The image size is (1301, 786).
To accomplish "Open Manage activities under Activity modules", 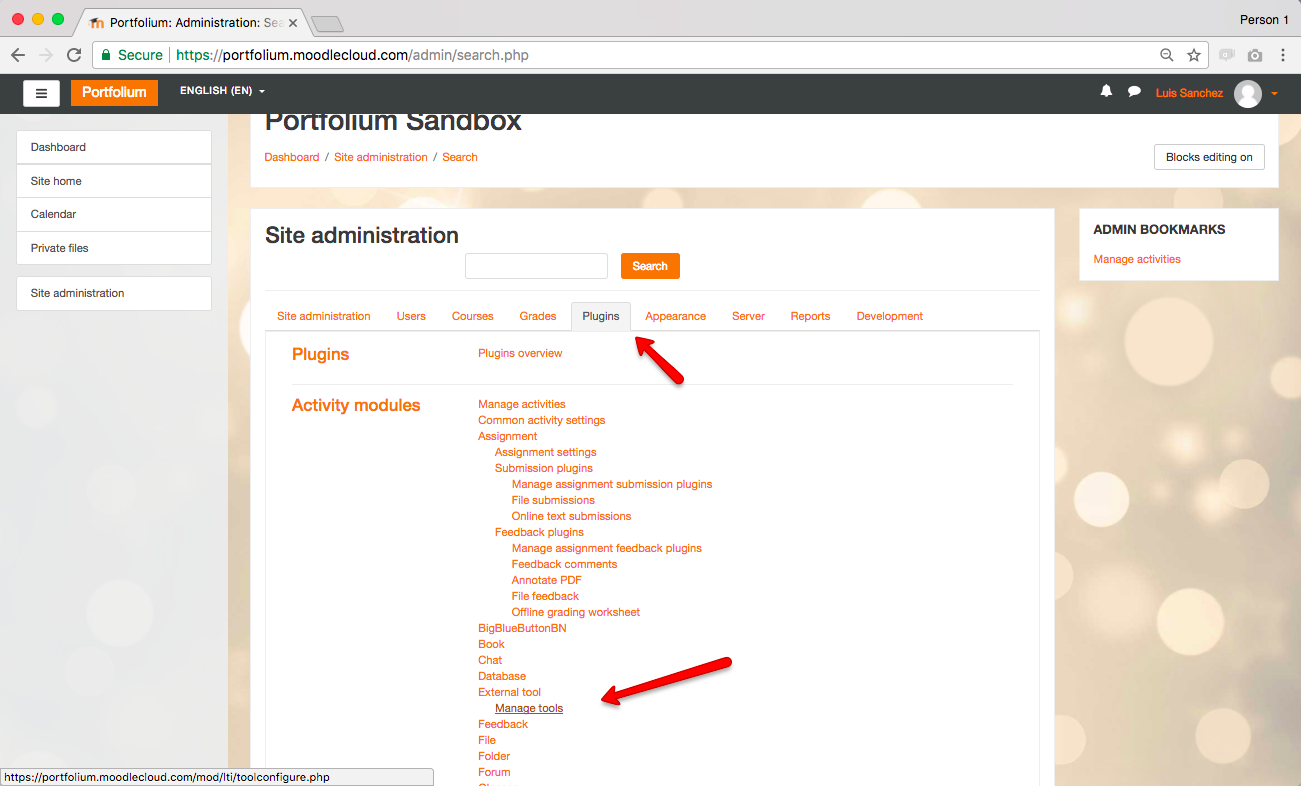I will tap(522, 404).
